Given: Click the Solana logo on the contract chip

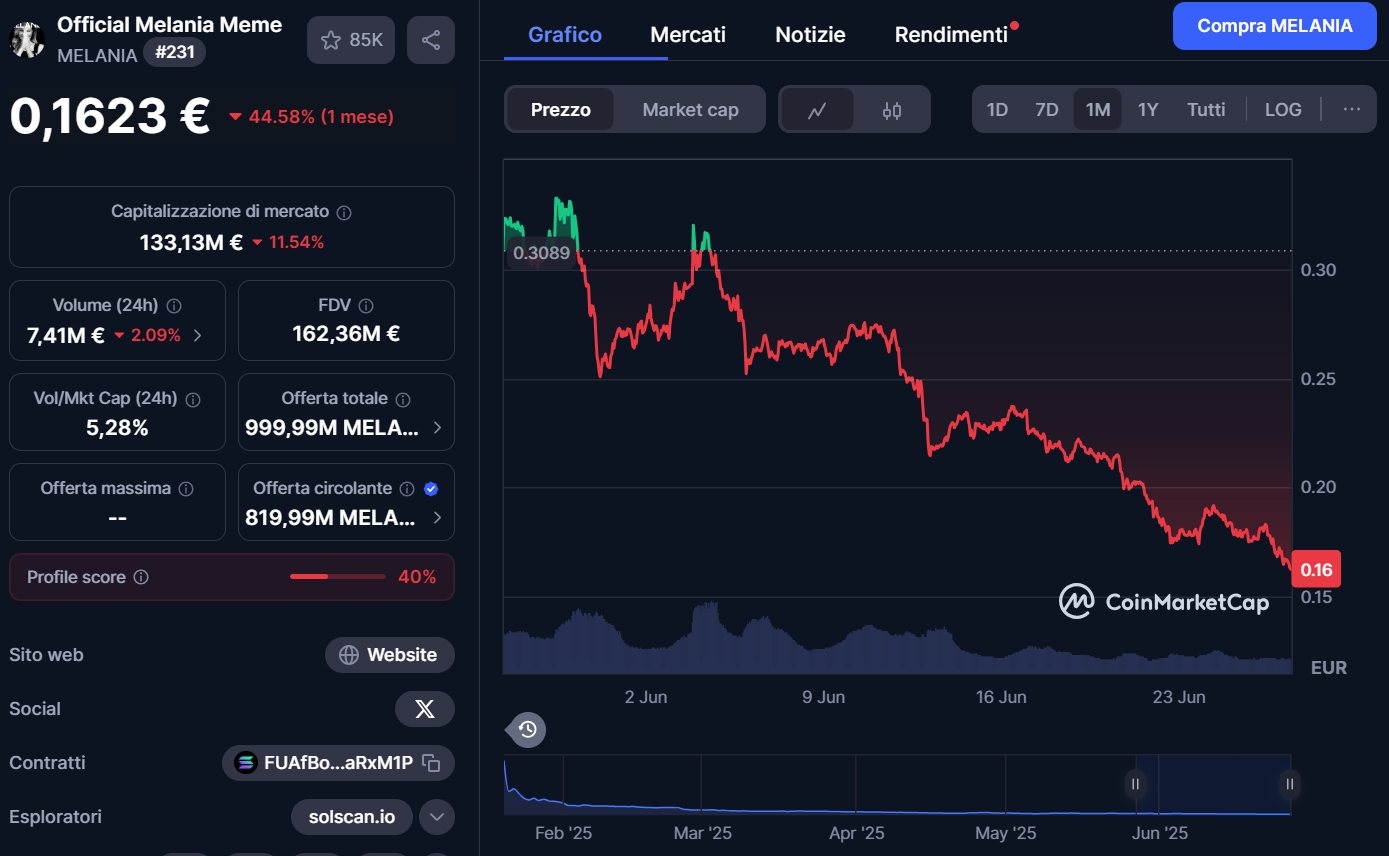Looking at the screenshot, I should tap(245, 763).
